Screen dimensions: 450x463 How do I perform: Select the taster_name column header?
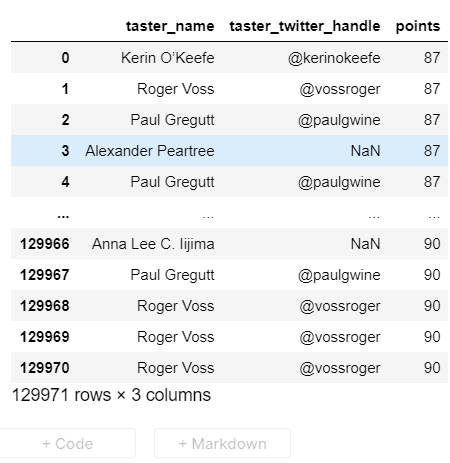pos(170,26)
